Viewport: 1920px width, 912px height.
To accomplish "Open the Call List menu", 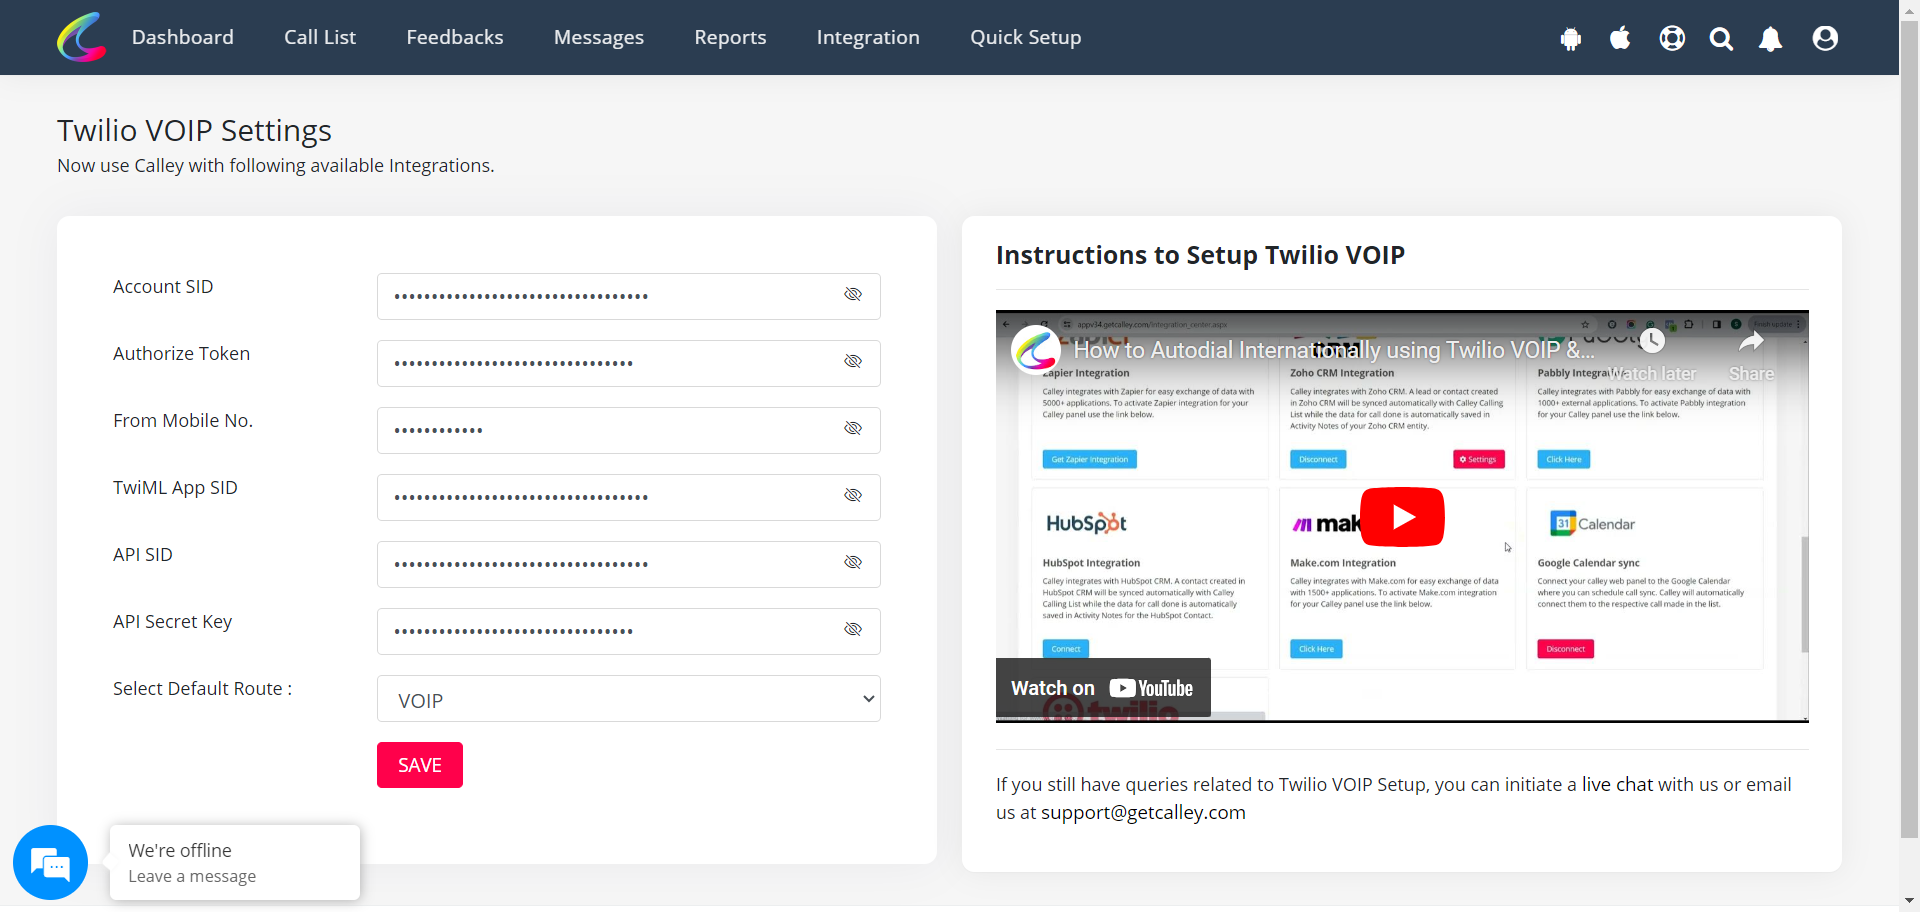I will point(320,37).
